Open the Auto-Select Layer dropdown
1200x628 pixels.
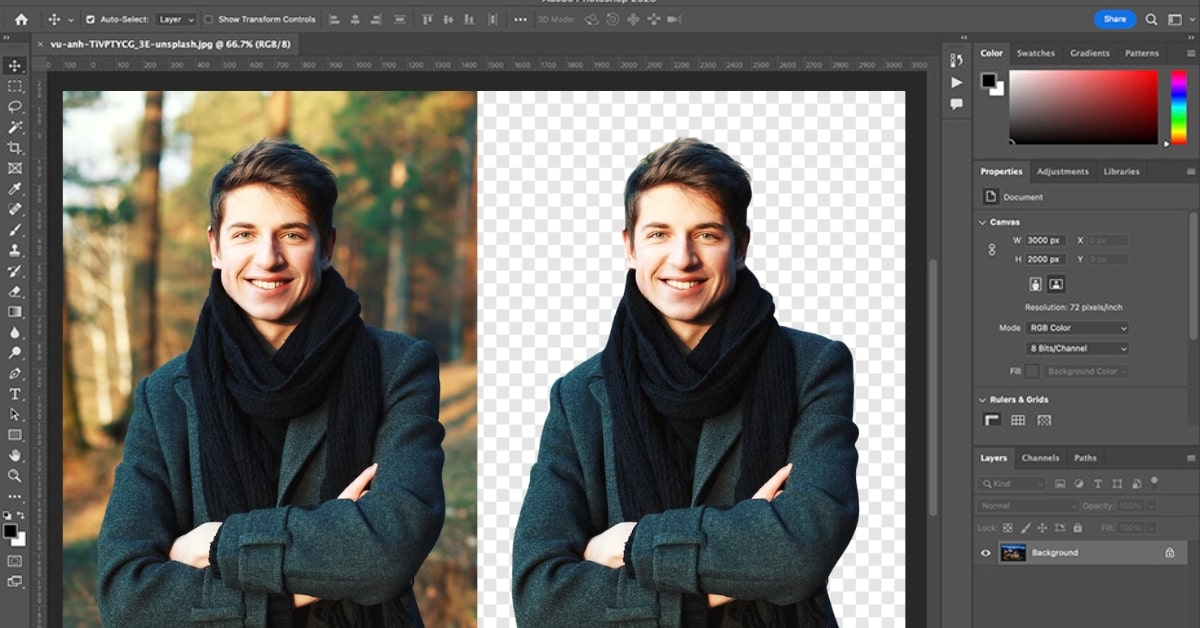[177, 19]
